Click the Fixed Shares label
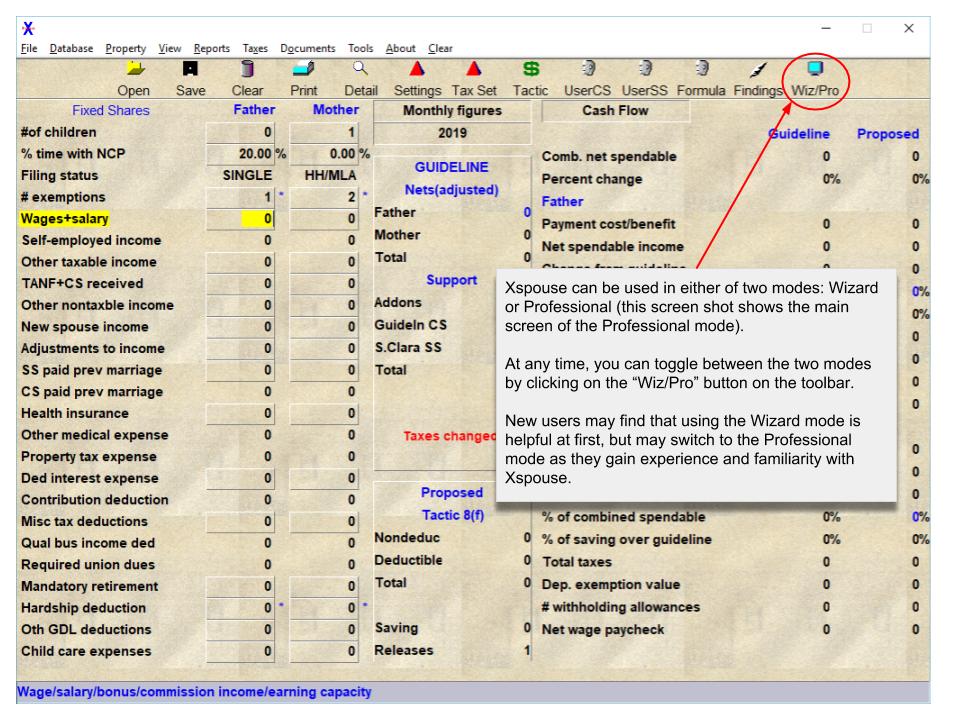960x720 pixels. [x=111, y=111]
